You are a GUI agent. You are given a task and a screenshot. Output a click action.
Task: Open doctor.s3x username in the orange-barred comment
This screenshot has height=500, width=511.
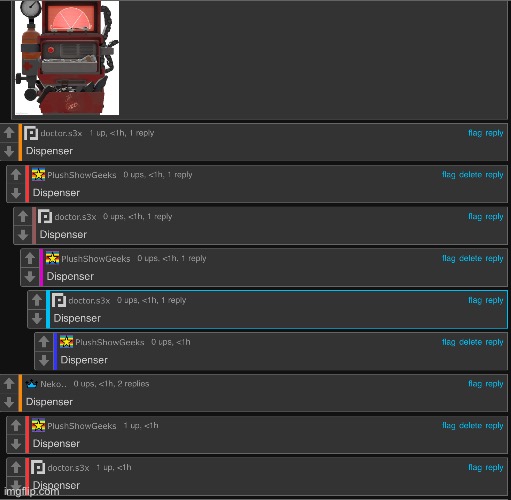pos(61,133)
